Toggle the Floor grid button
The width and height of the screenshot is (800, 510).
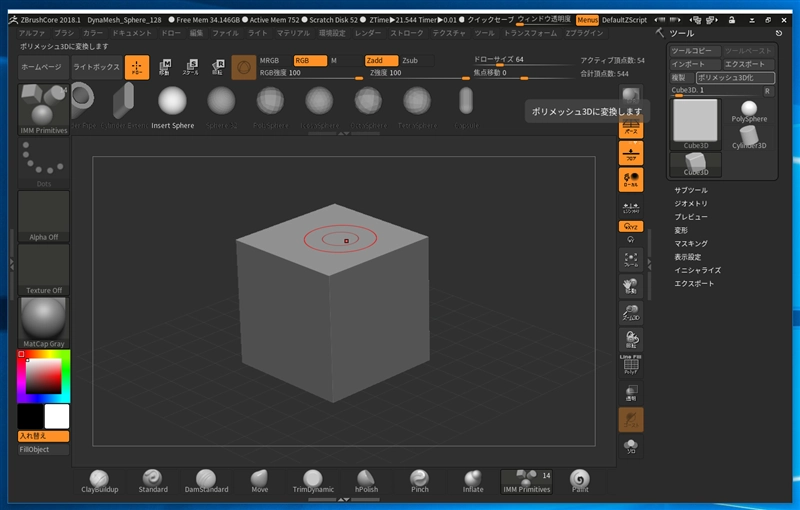tap(631, 153)
